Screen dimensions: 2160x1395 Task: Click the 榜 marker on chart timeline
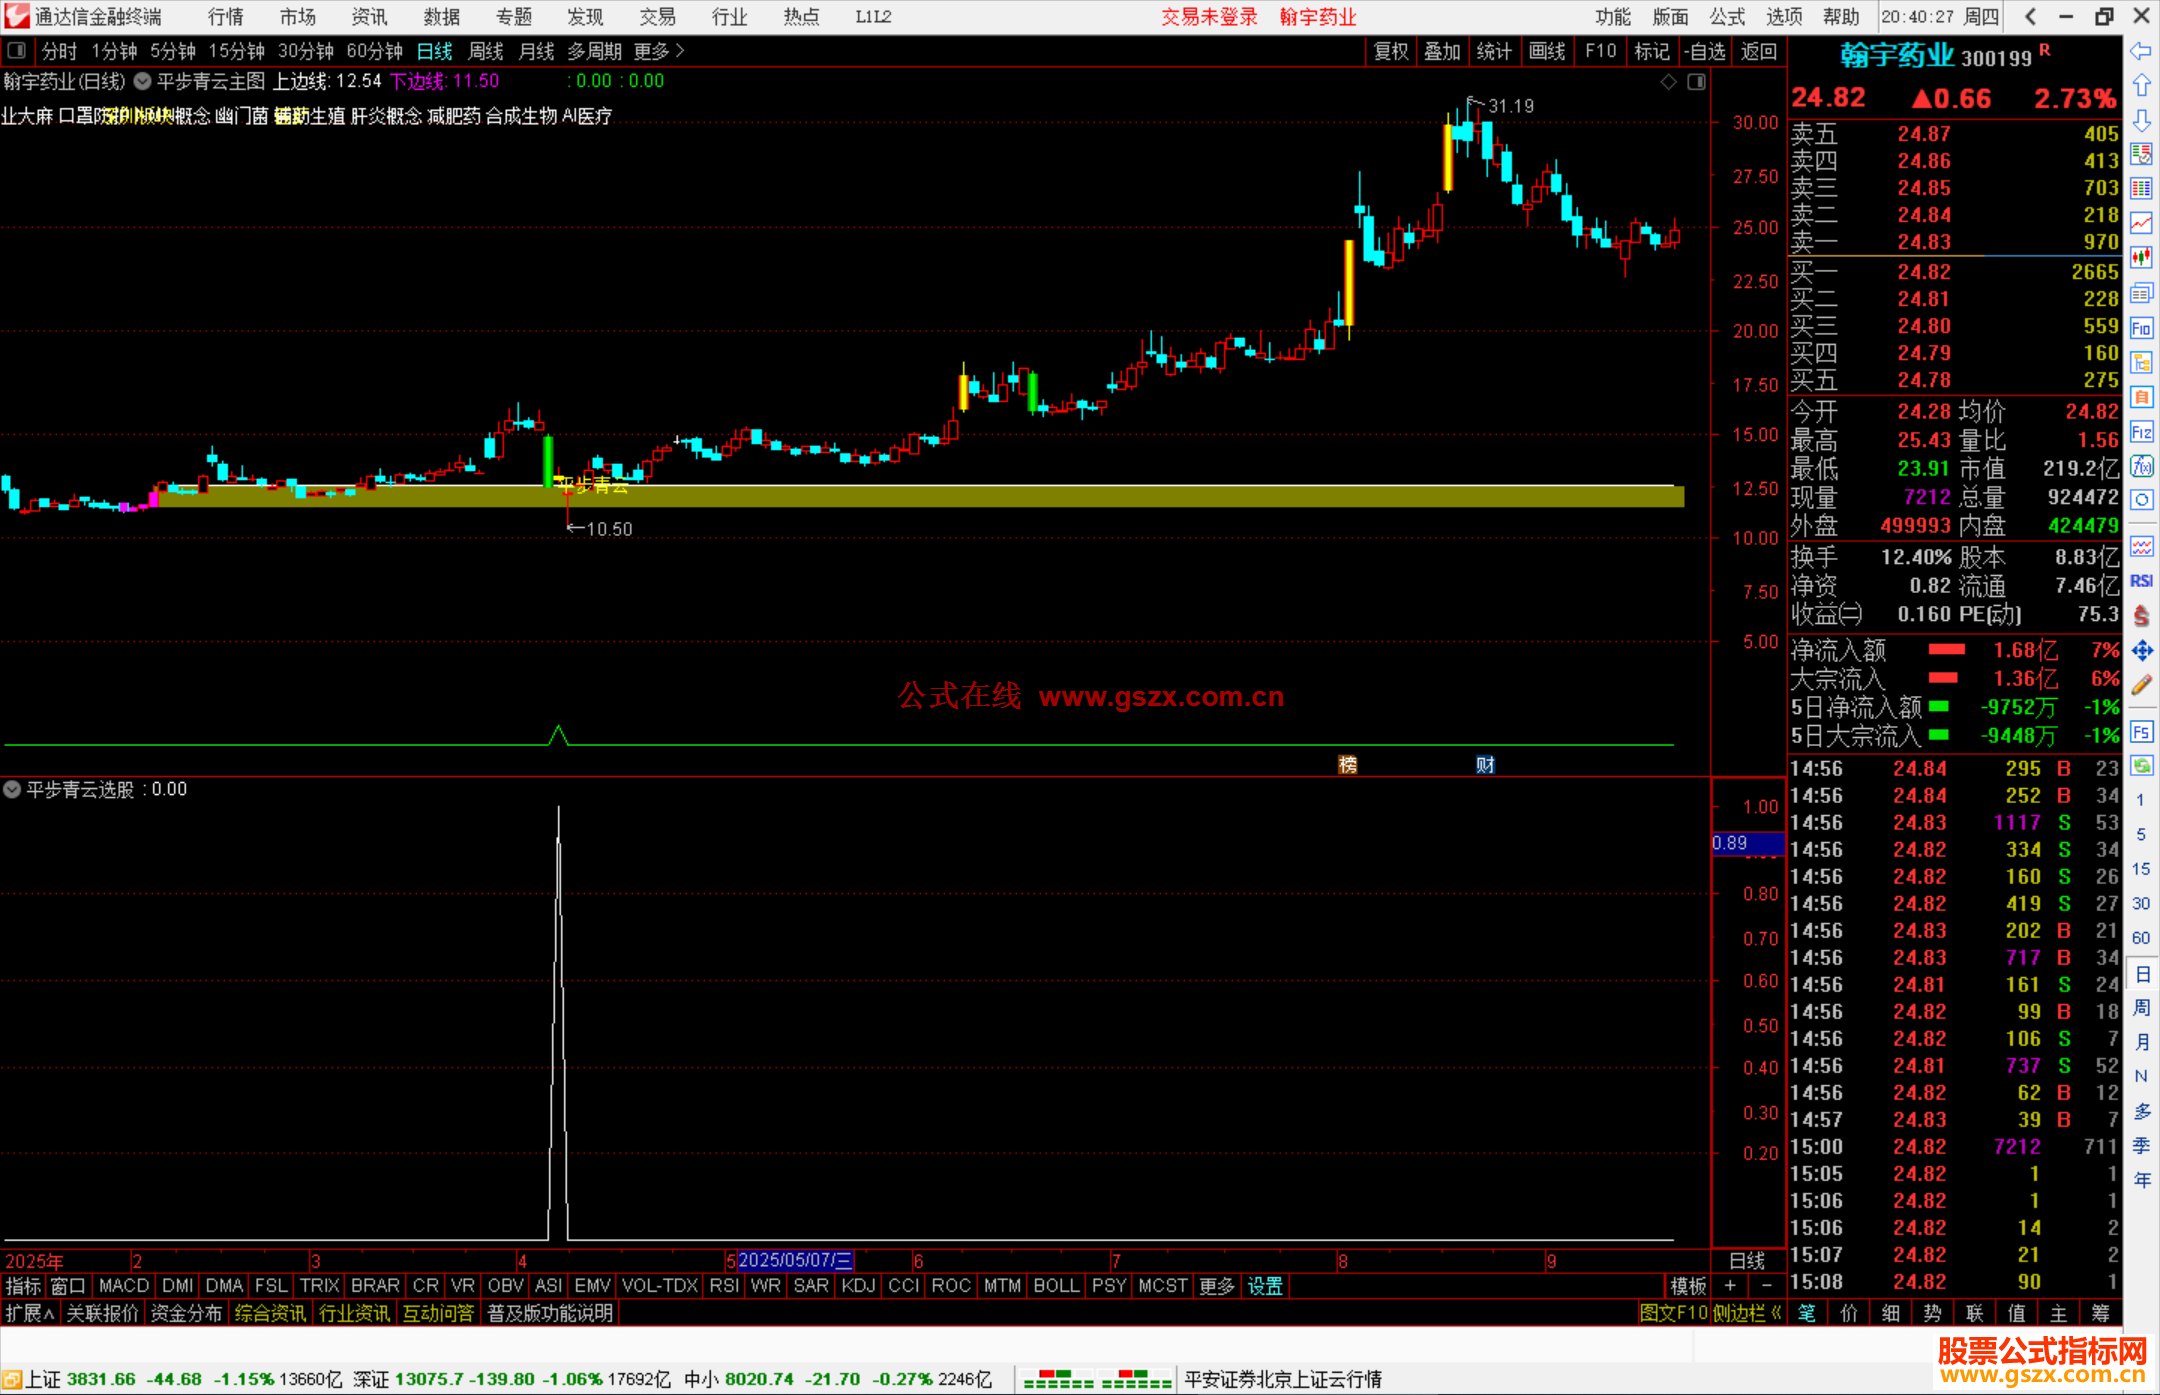[x=1348, y=765]
